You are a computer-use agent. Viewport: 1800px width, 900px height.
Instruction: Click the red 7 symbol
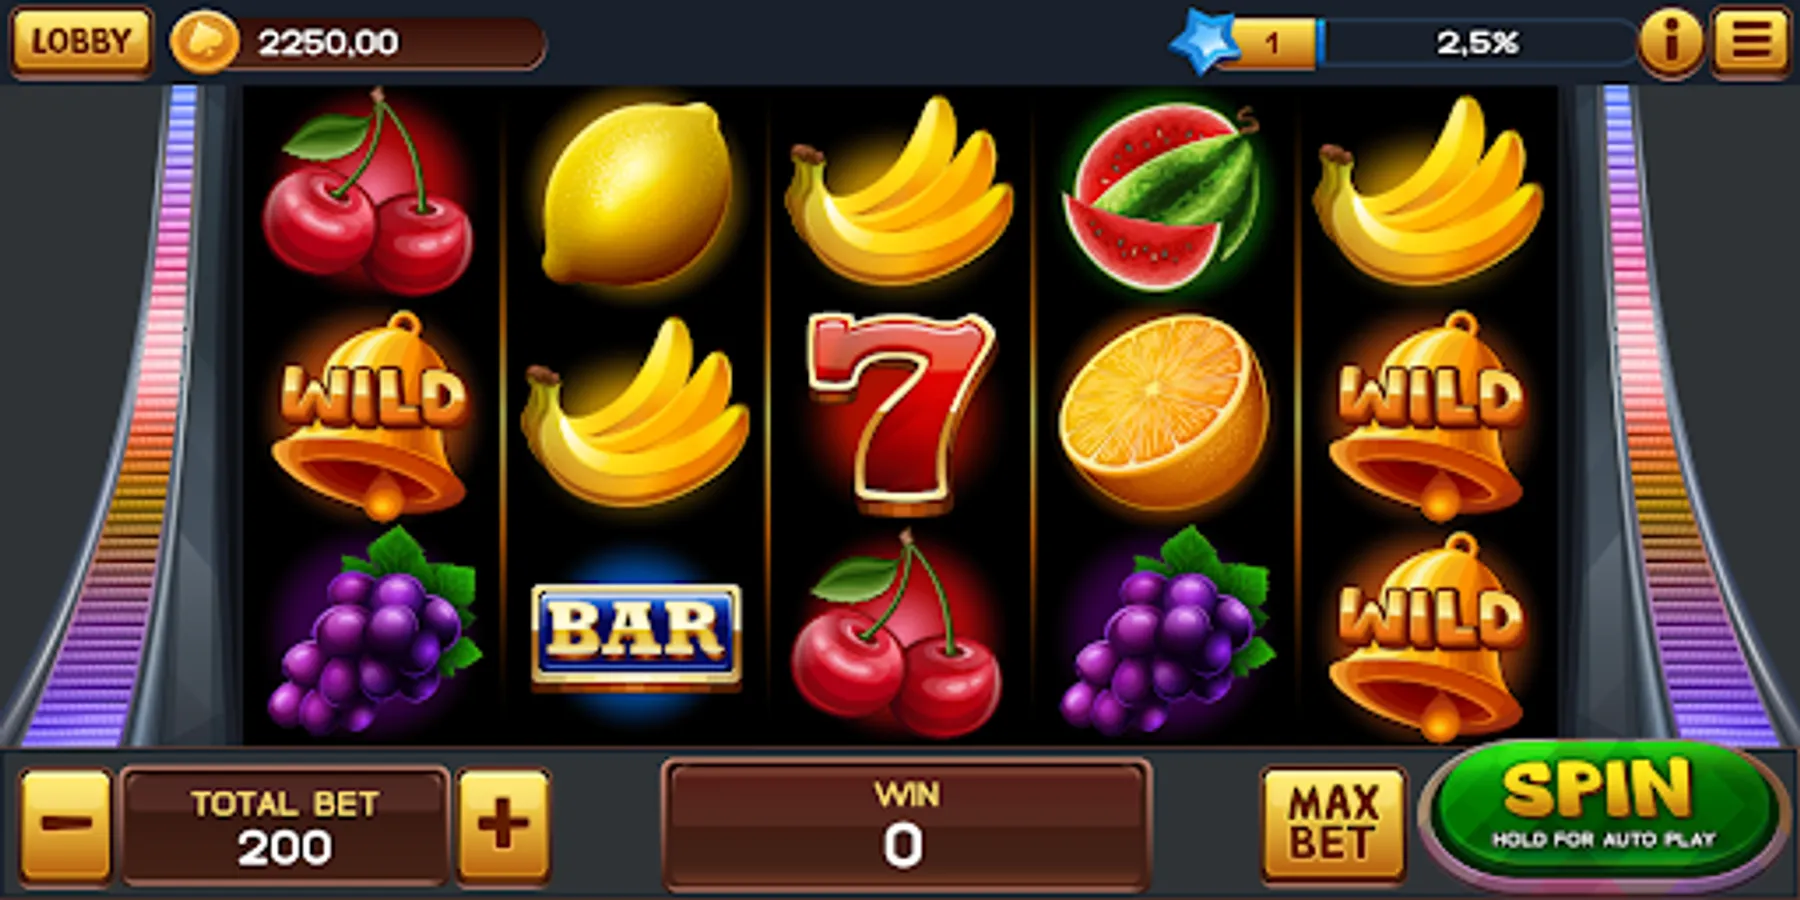point(900,412)
